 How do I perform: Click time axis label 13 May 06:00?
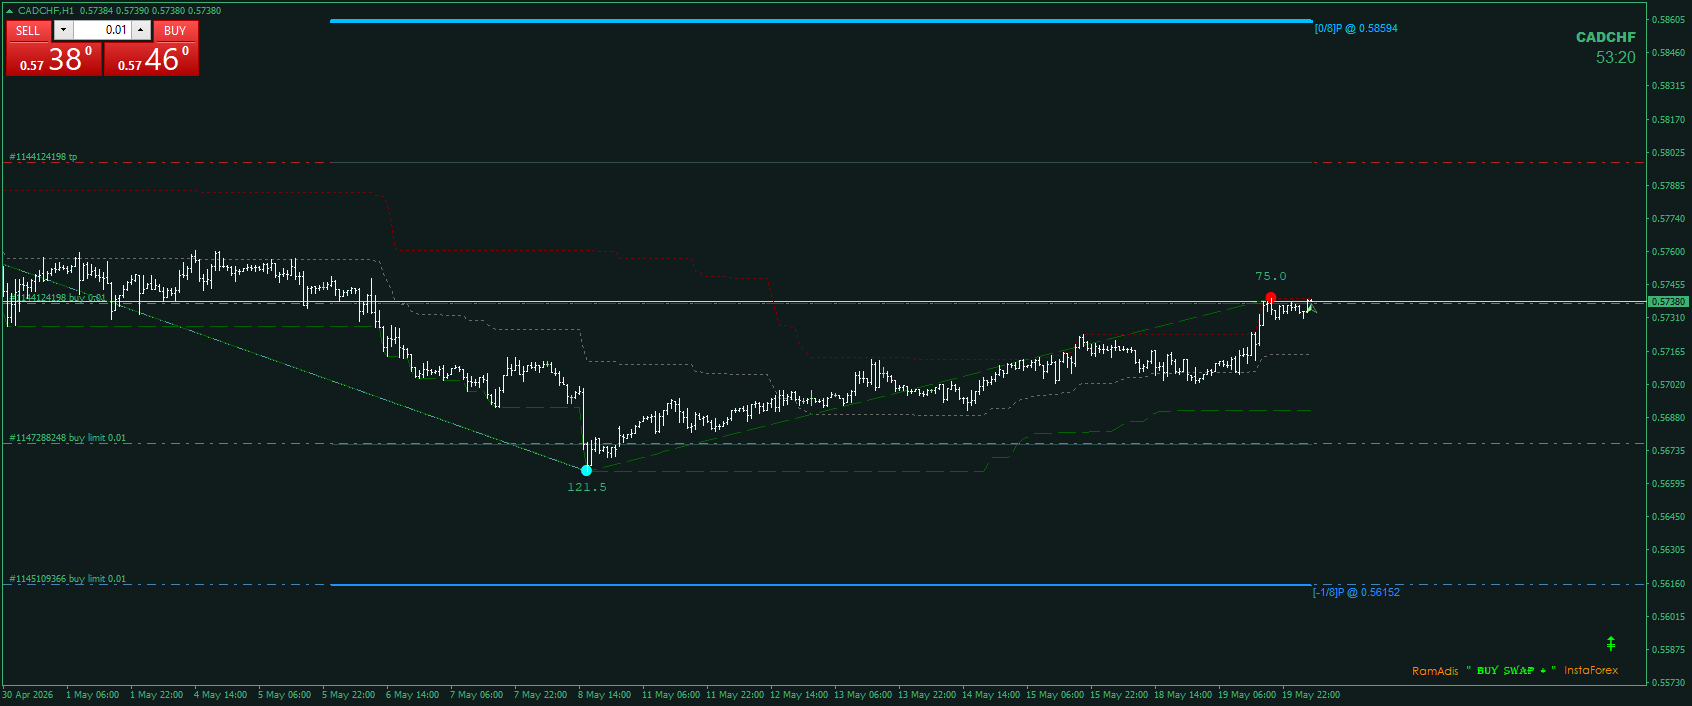[x=863, y=695]
